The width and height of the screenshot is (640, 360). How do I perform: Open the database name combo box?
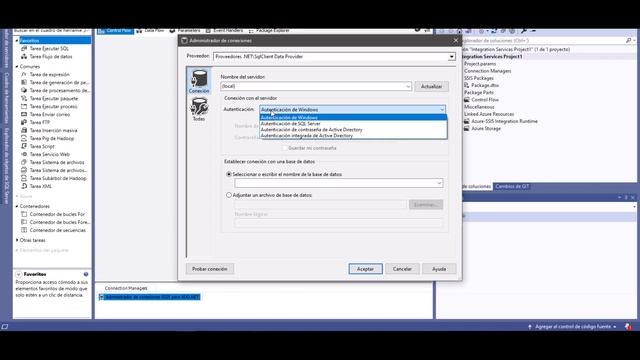(x=339, y=183)
